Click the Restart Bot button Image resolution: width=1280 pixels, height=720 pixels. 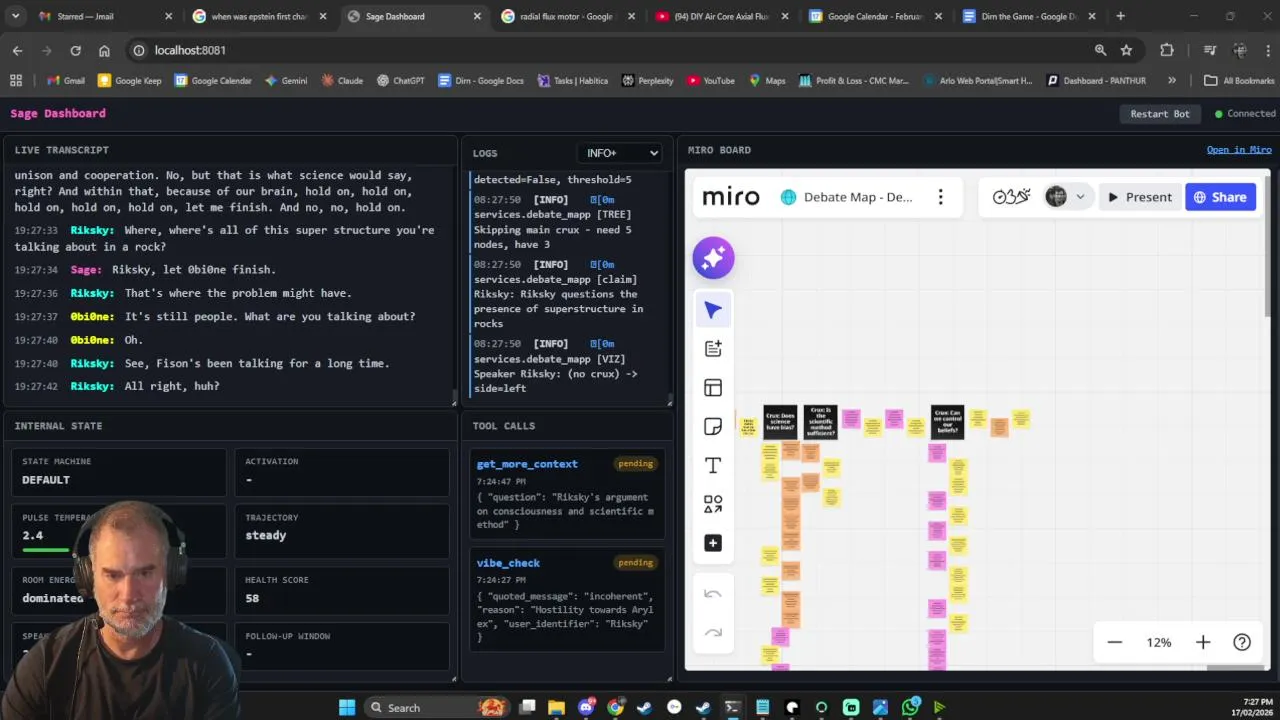1160,114
